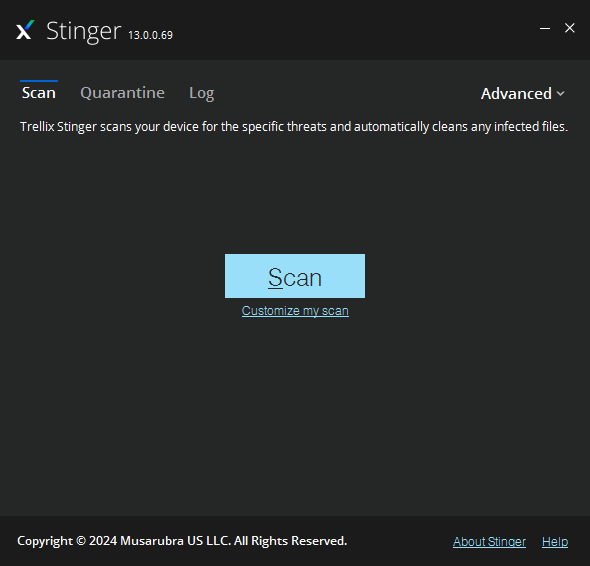Click the version number 13.0.0.69
Screen dimensions: 590x566
coord(151,35)
